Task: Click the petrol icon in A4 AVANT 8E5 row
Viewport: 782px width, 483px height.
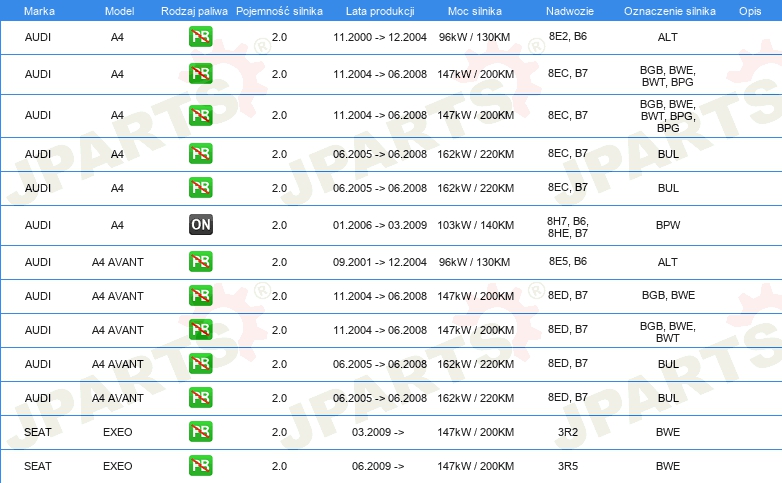Action: click(200, 261)
